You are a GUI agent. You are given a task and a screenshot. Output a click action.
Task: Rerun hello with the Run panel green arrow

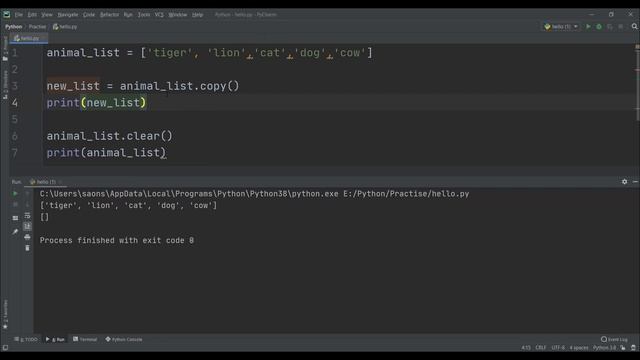tap(15, 193)
